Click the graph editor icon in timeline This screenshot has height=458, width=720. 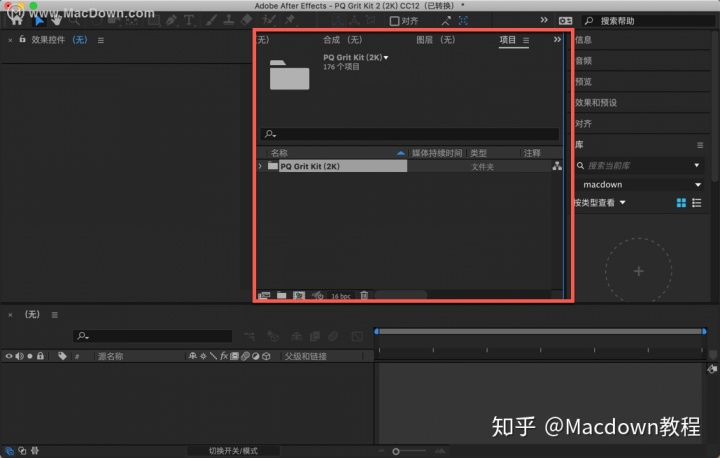pos(357,336)
